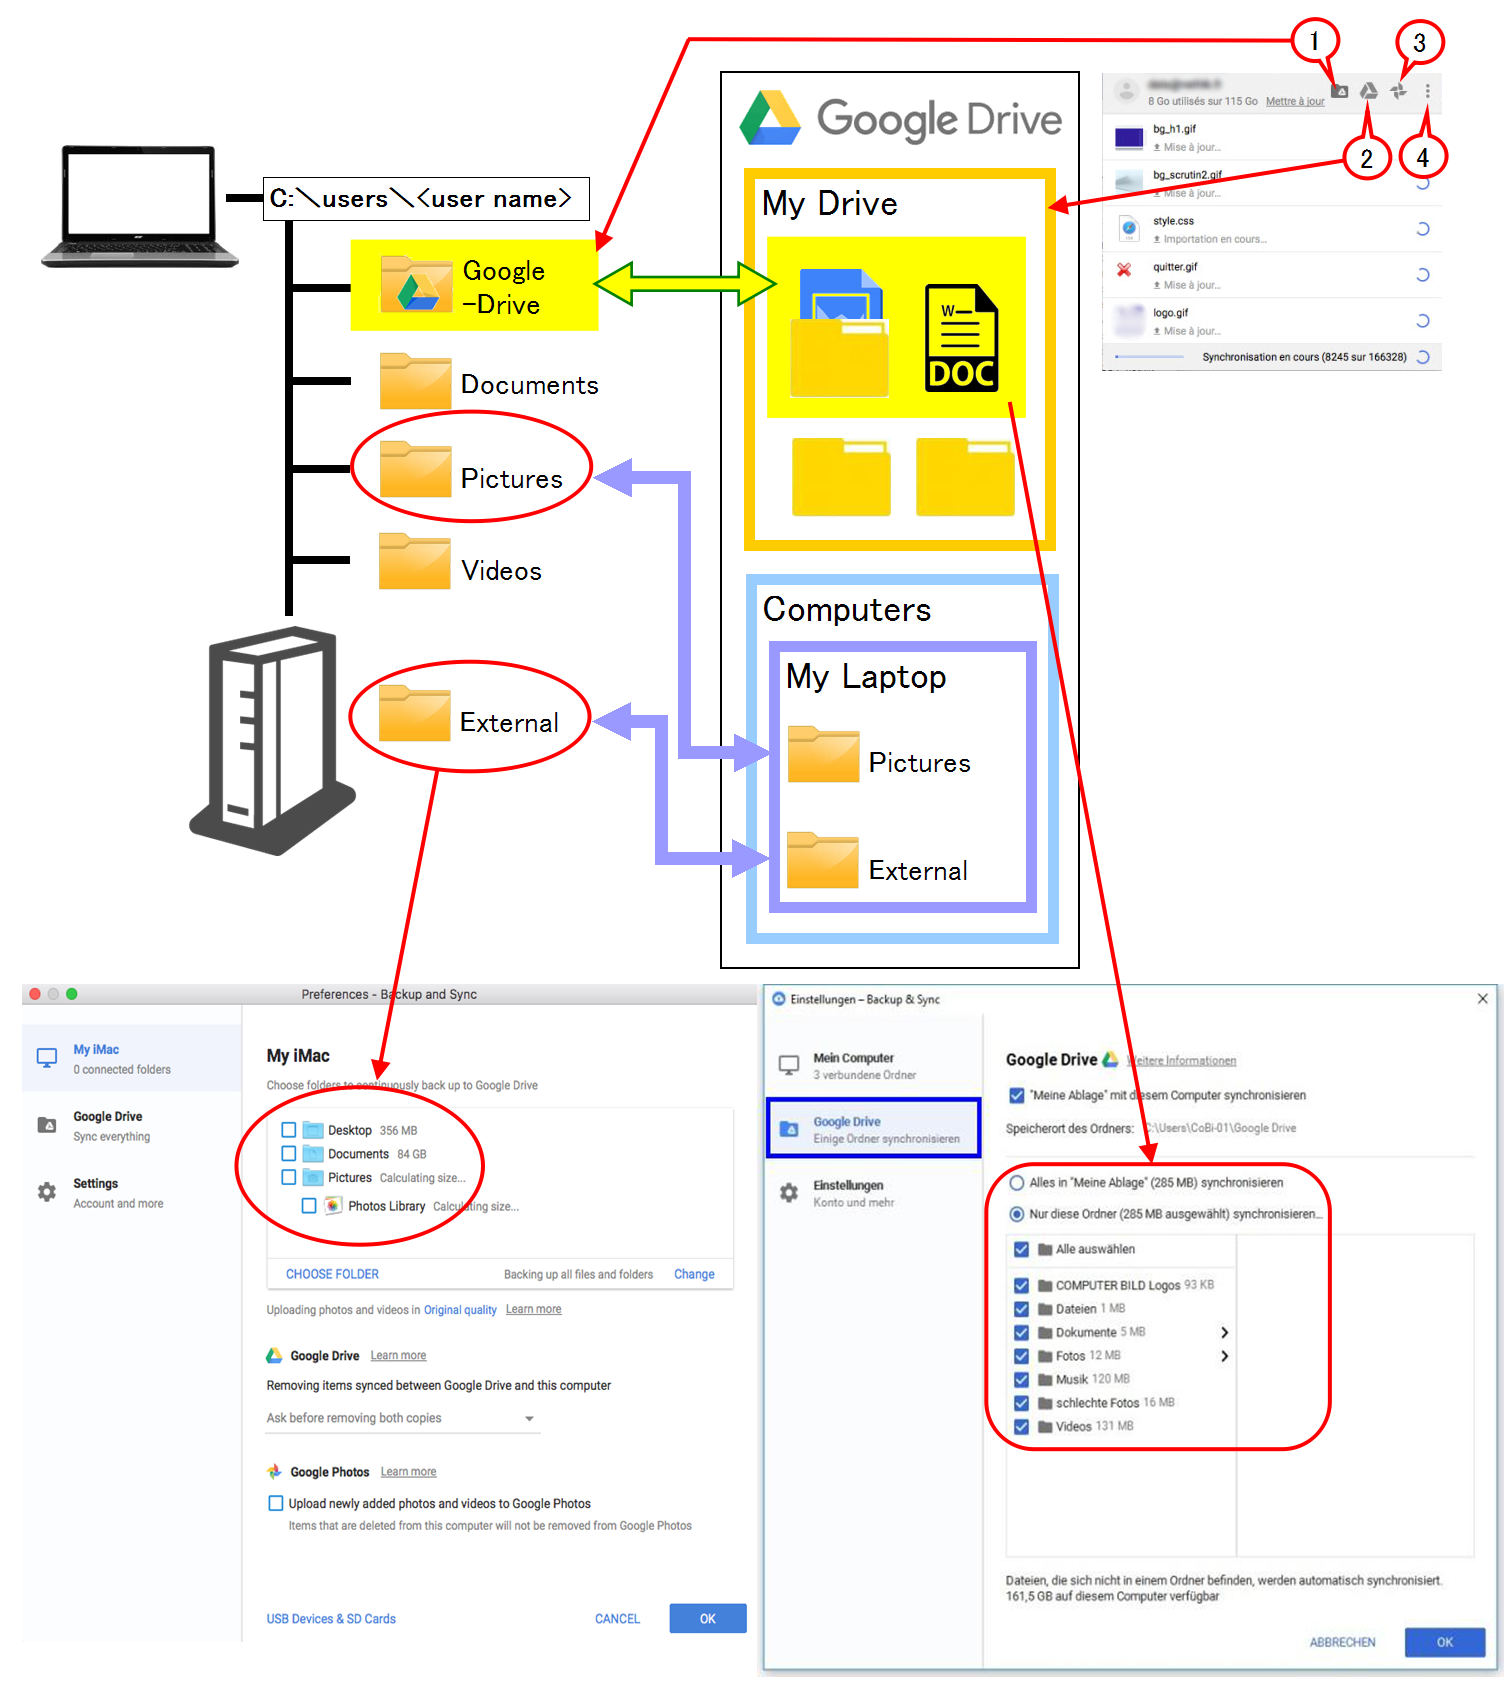Close the Einstellungen – Backup & Sync window
This screenshot has width=1512, height=1686.
[x=1482, y=998]
